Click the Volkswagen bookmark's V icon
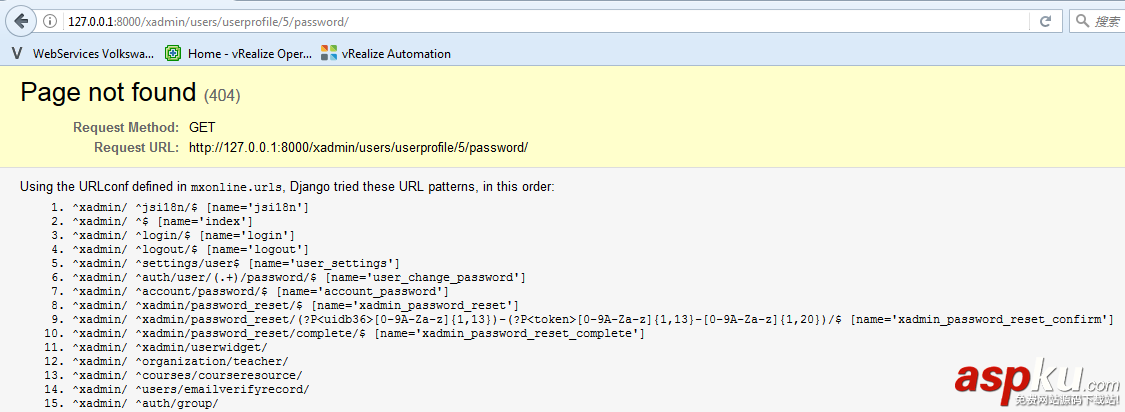Image resolution: width=1125 pixels, height=412 pixels. (17, 53)
